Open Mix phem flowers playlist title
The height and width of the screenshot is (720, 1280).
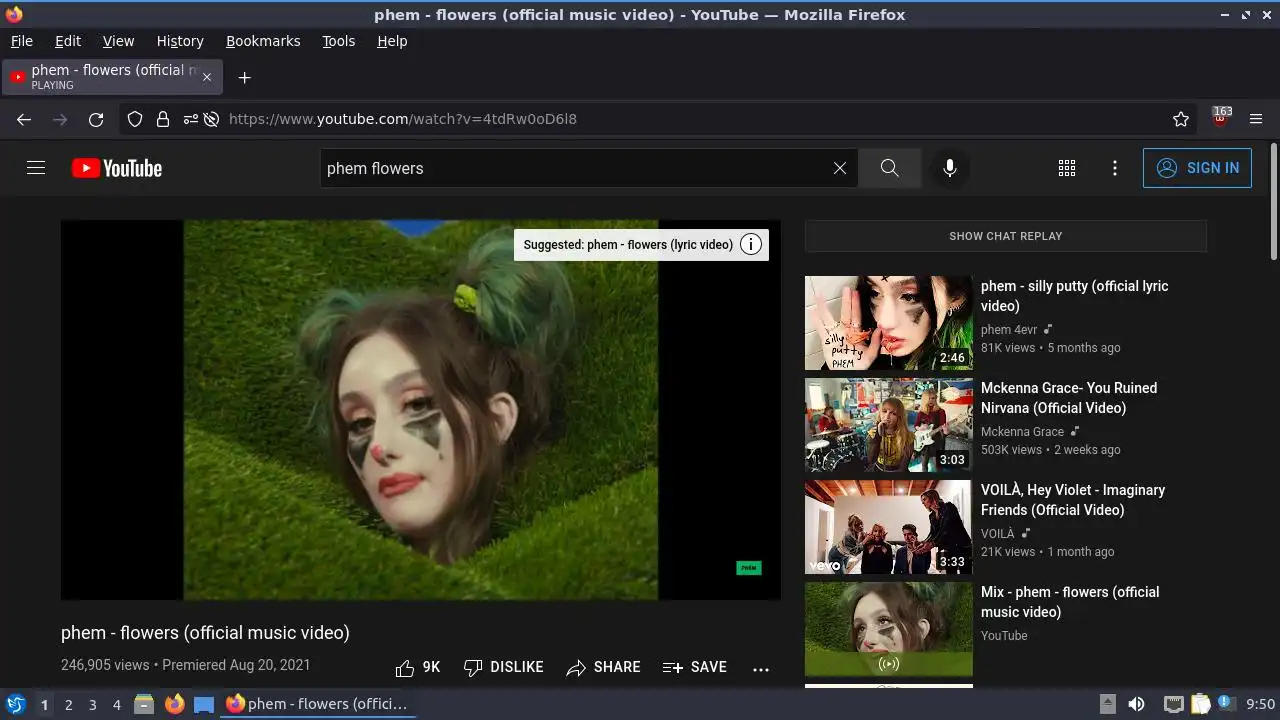pyautogui.click(x=1070, y=602)
